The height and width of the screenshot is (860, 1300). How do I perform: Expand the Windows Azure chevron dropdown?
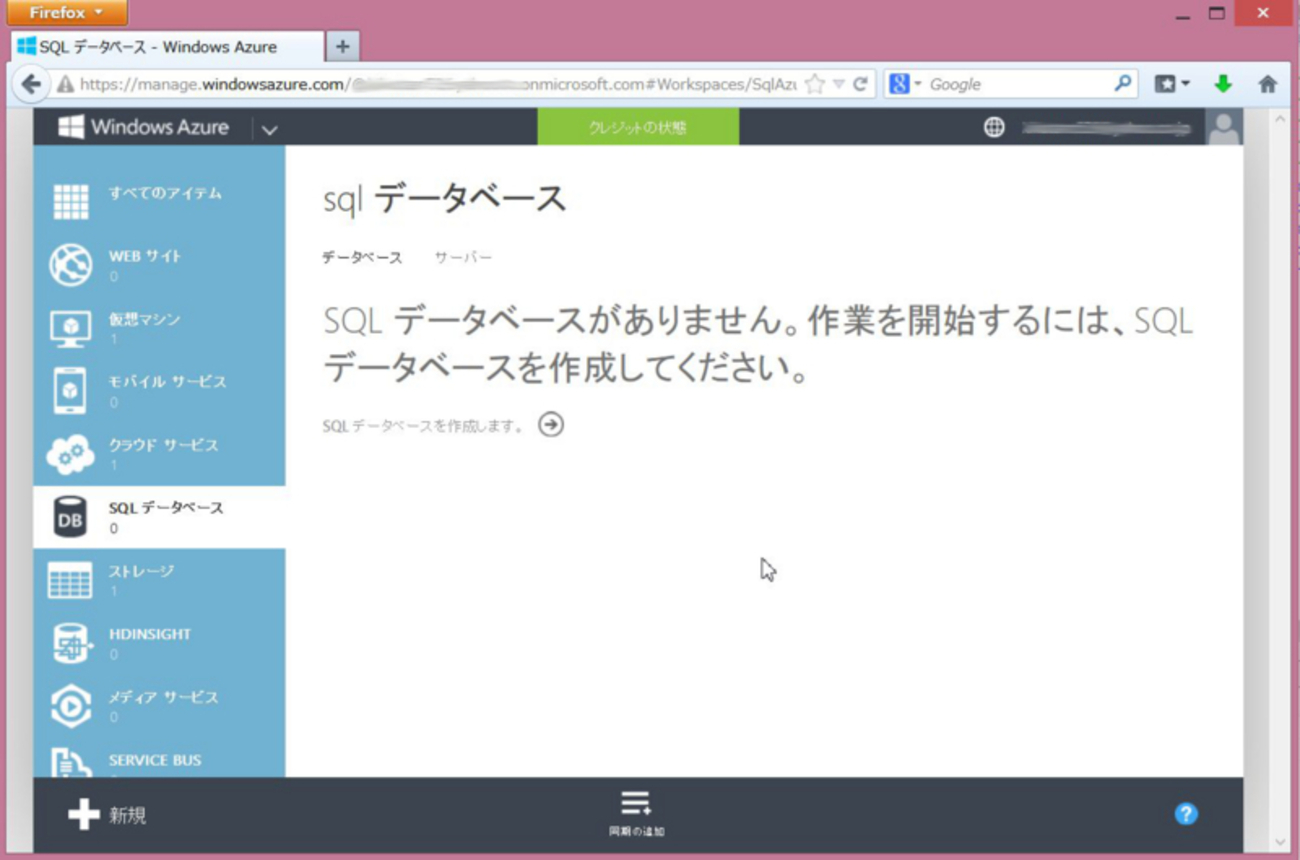pyautogui.click(x=269, y=129)
